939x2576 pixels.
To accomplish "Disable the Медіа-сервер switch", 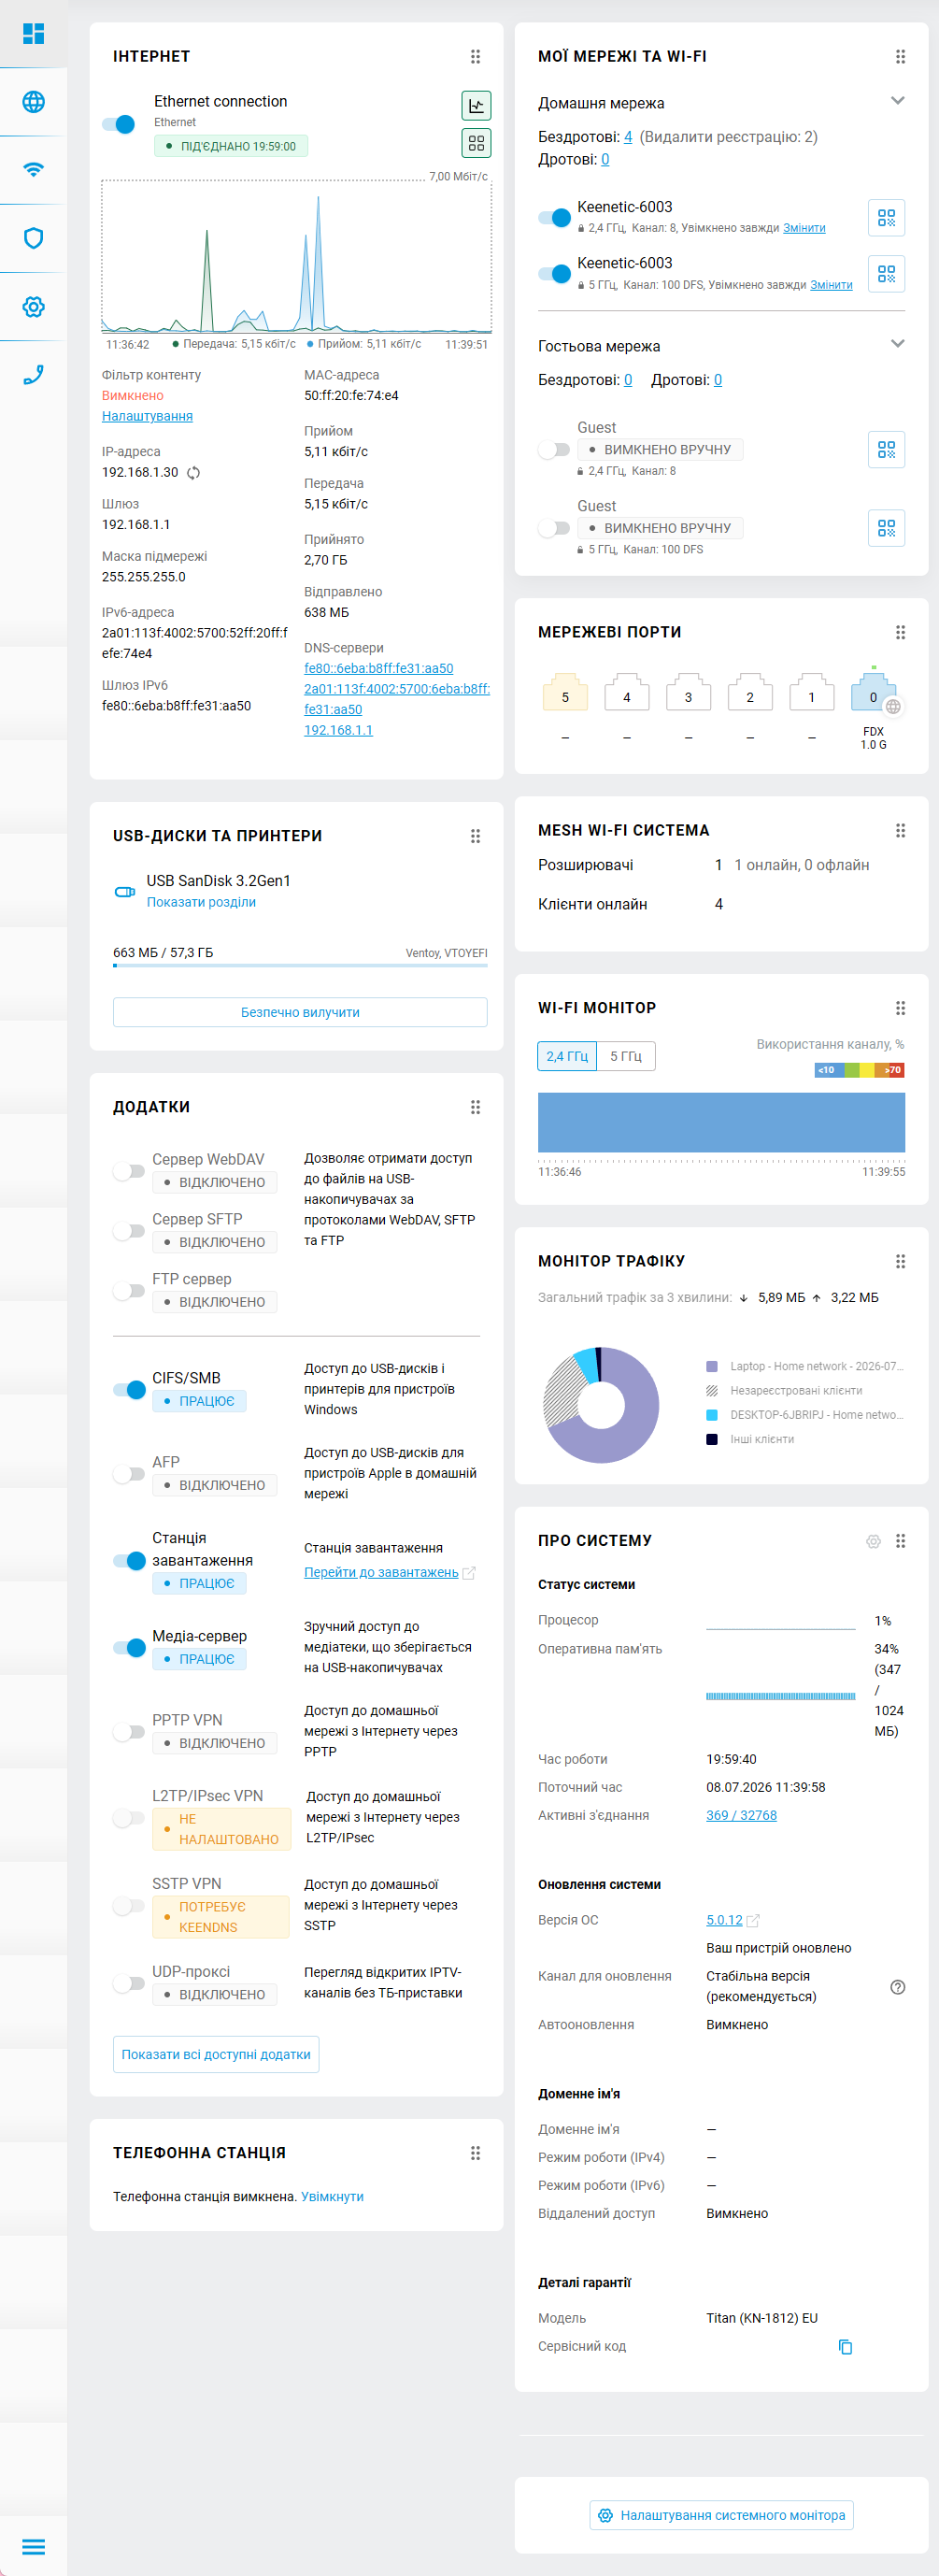I will [130, 1648].
